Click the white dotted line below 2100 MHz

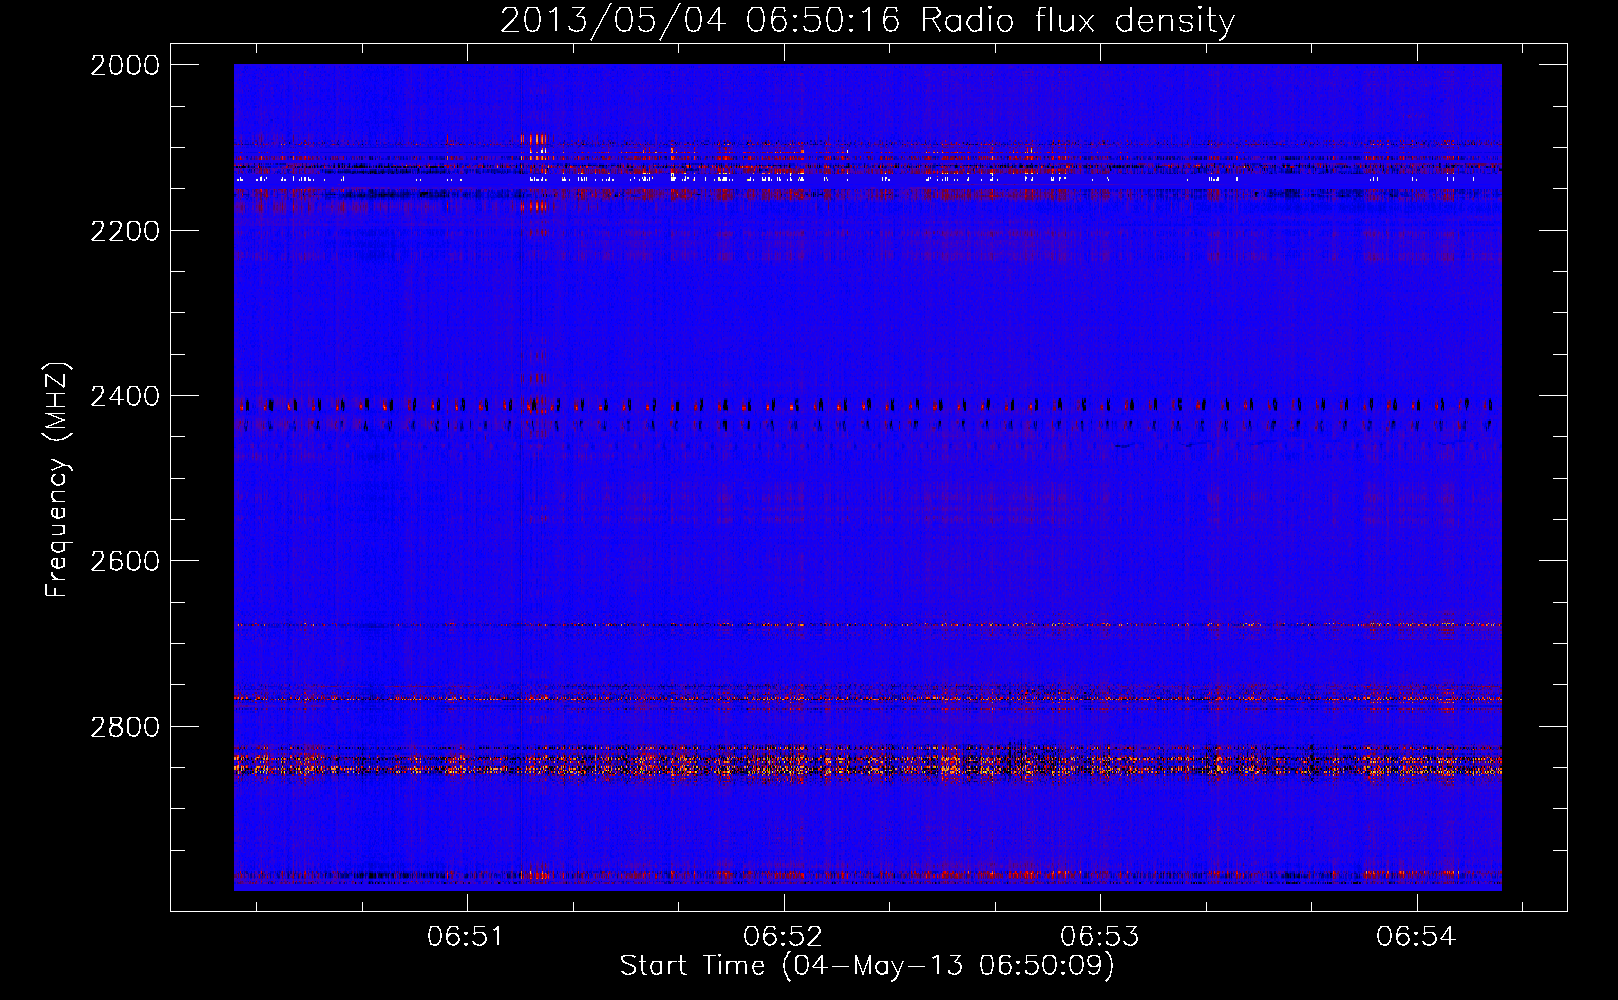(860, 179)
